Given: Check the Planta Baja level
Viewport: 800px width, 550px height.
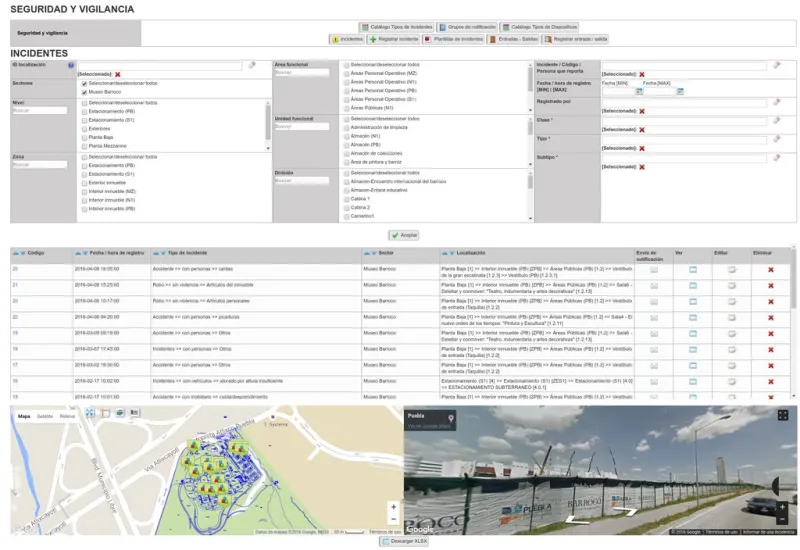Looking at the screenshot, I should click(85, 138).
